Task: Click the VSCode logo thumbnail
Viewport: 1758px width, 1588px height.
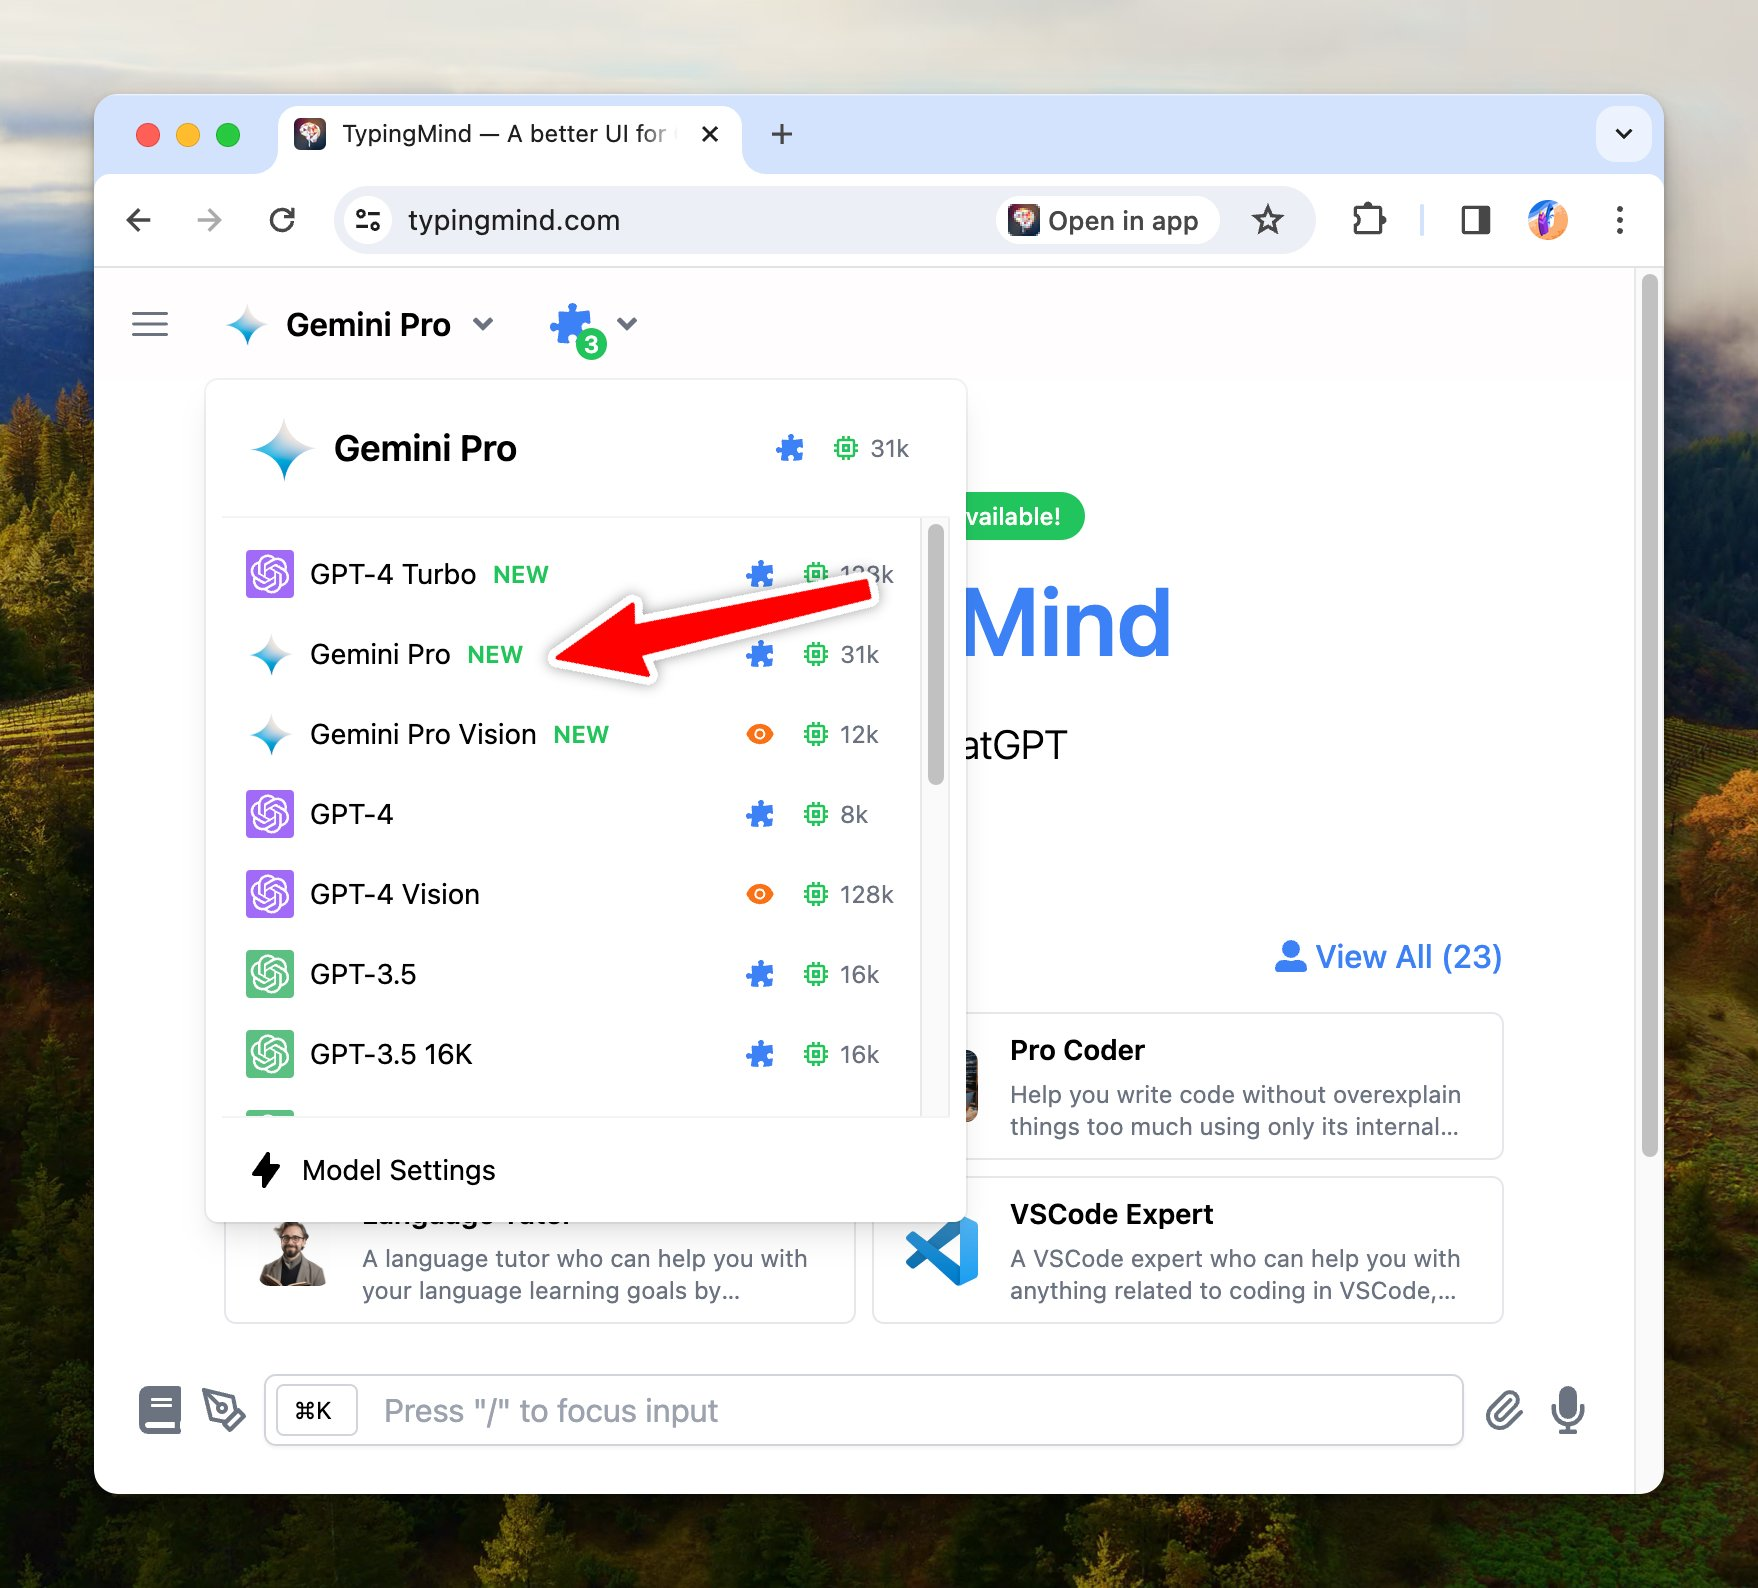Action: pos(942,1251)
